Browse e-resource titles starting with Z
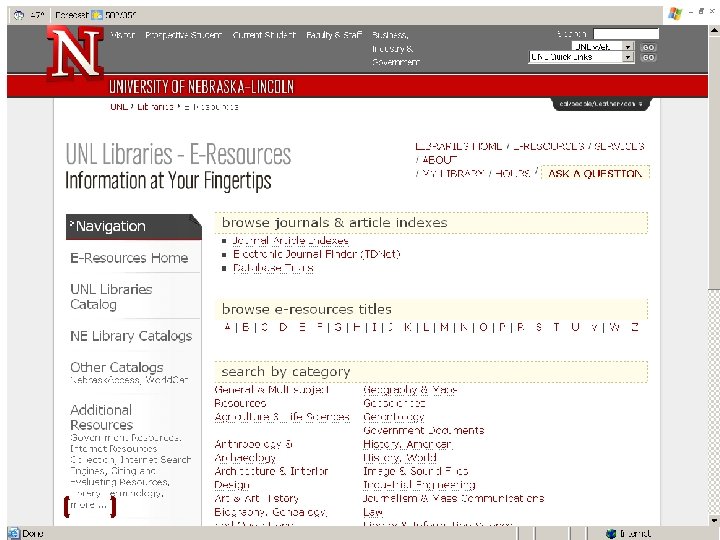The height and width of the screenshot is (540, 720). (635, 327)
